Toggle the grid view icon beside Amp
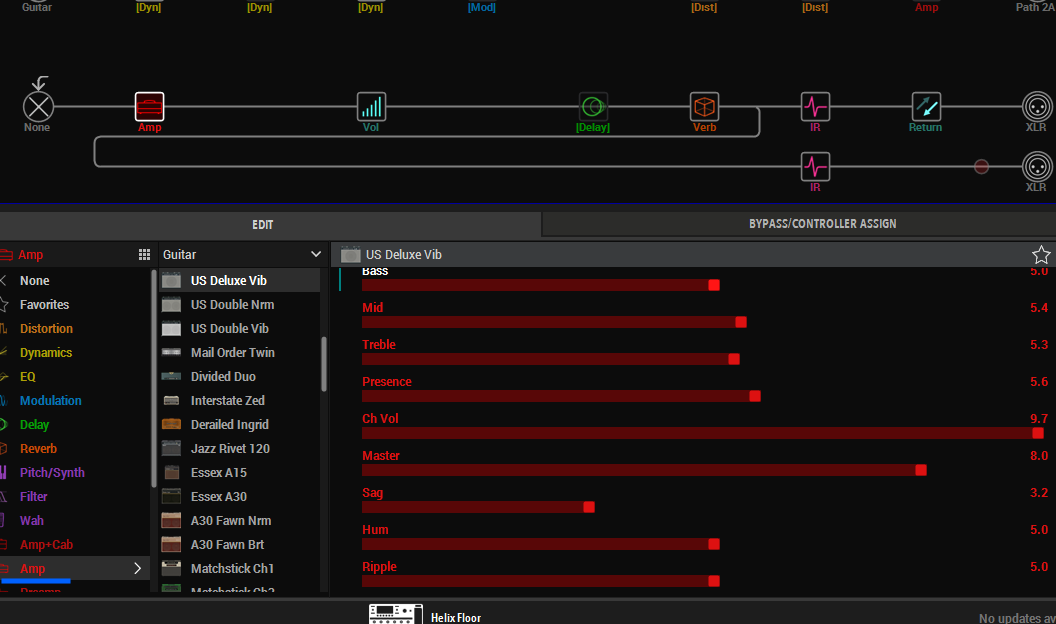Screen dimensions: 1056x624 (144, 255)
